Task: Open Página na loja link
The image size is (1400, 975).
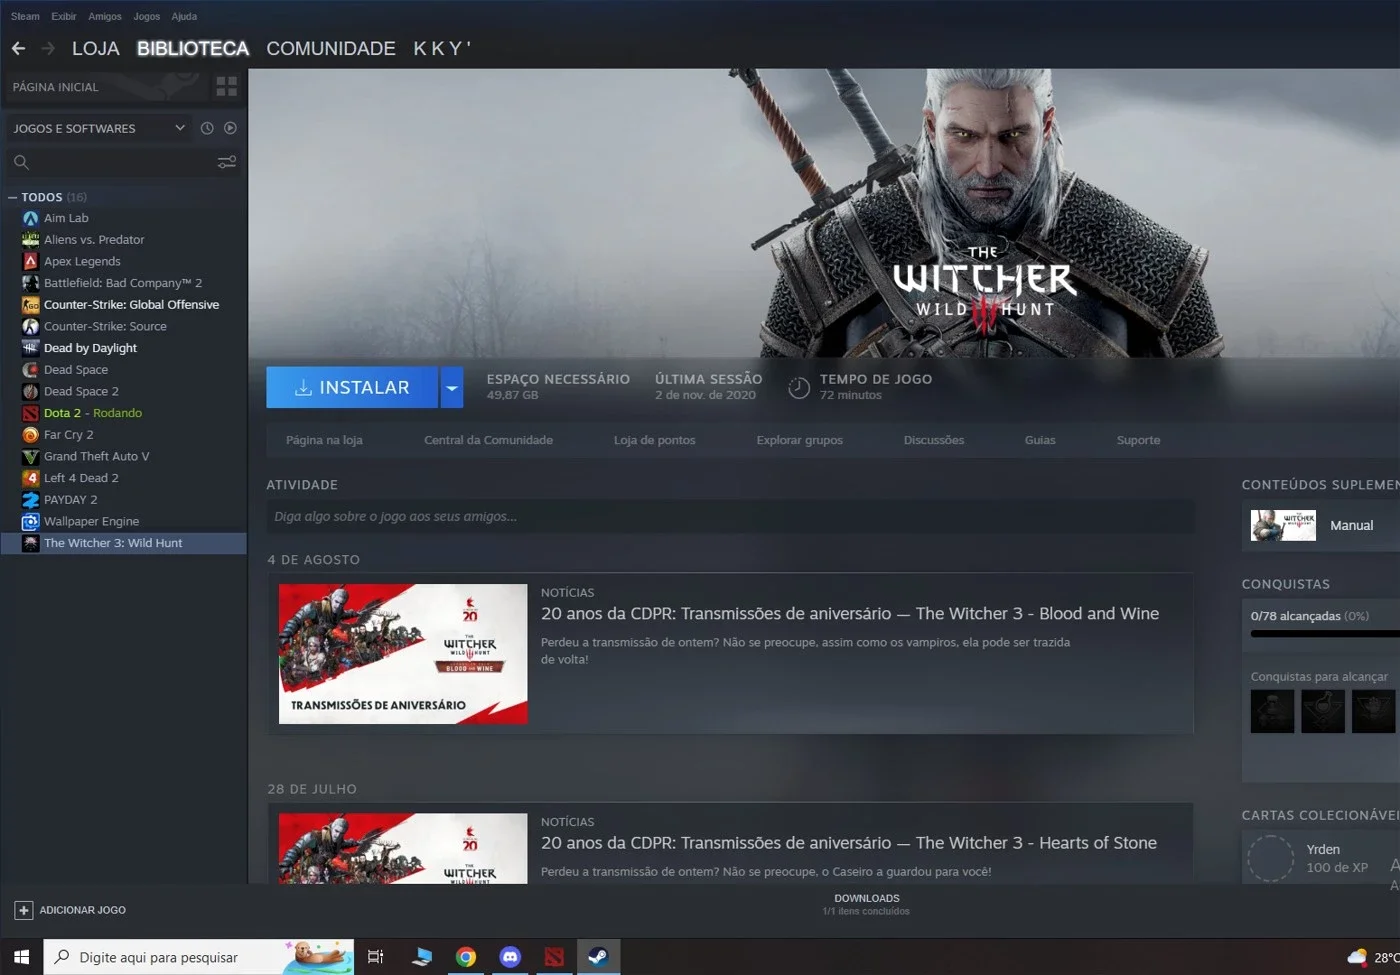Action: coord(324,440)
